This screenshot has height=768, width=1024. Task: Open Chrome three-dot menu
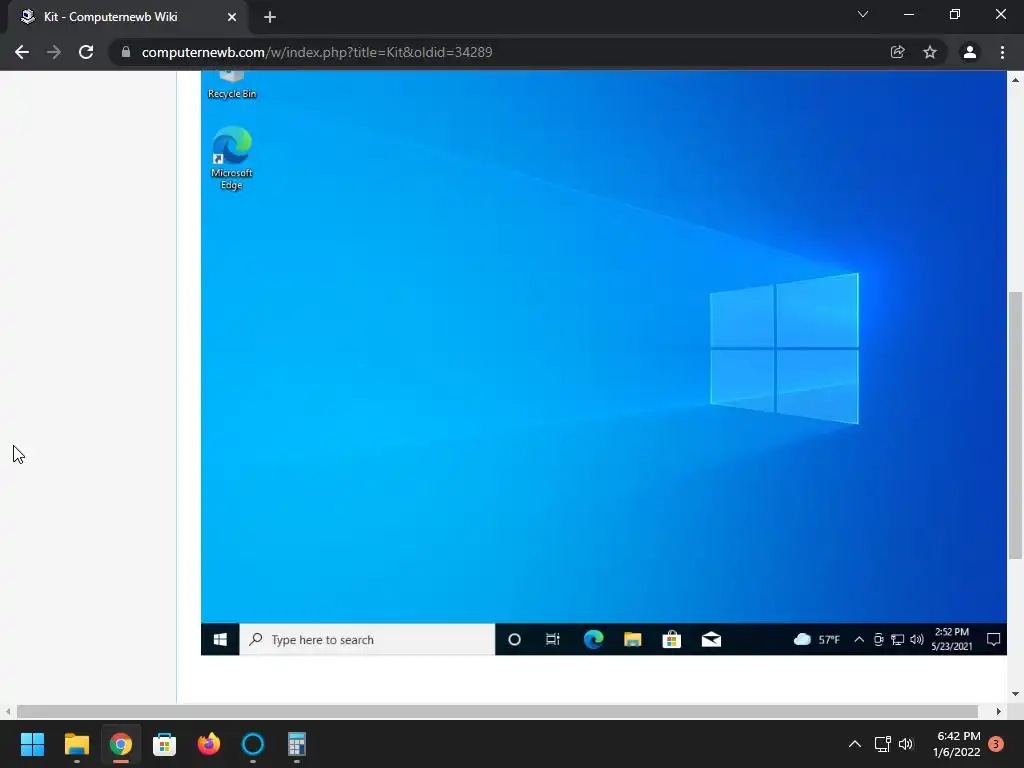(1002, 52)
